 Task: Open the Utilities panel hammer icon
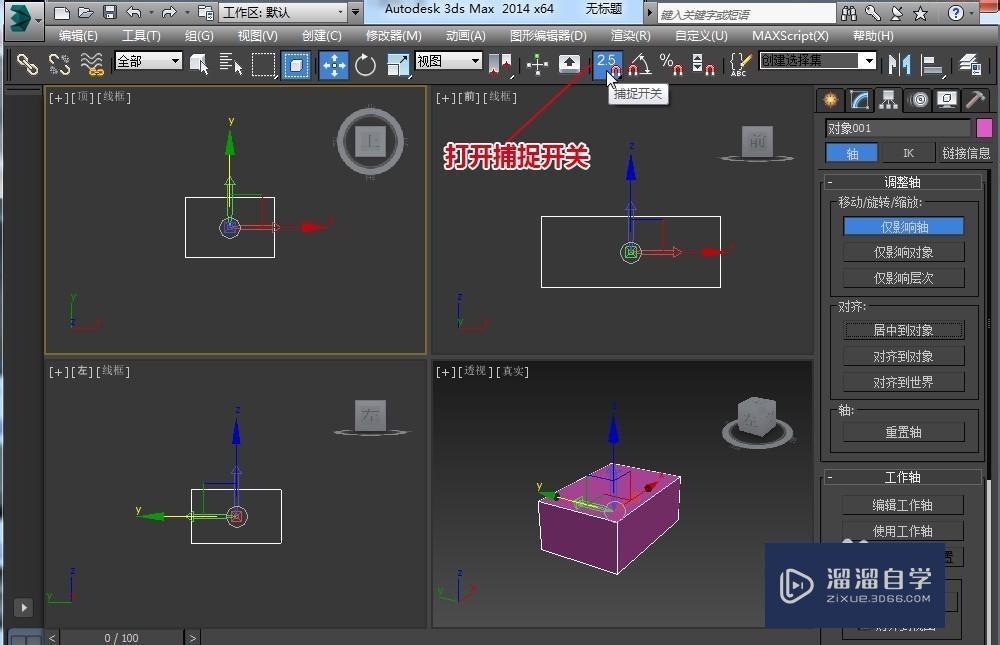coord(973,99)
